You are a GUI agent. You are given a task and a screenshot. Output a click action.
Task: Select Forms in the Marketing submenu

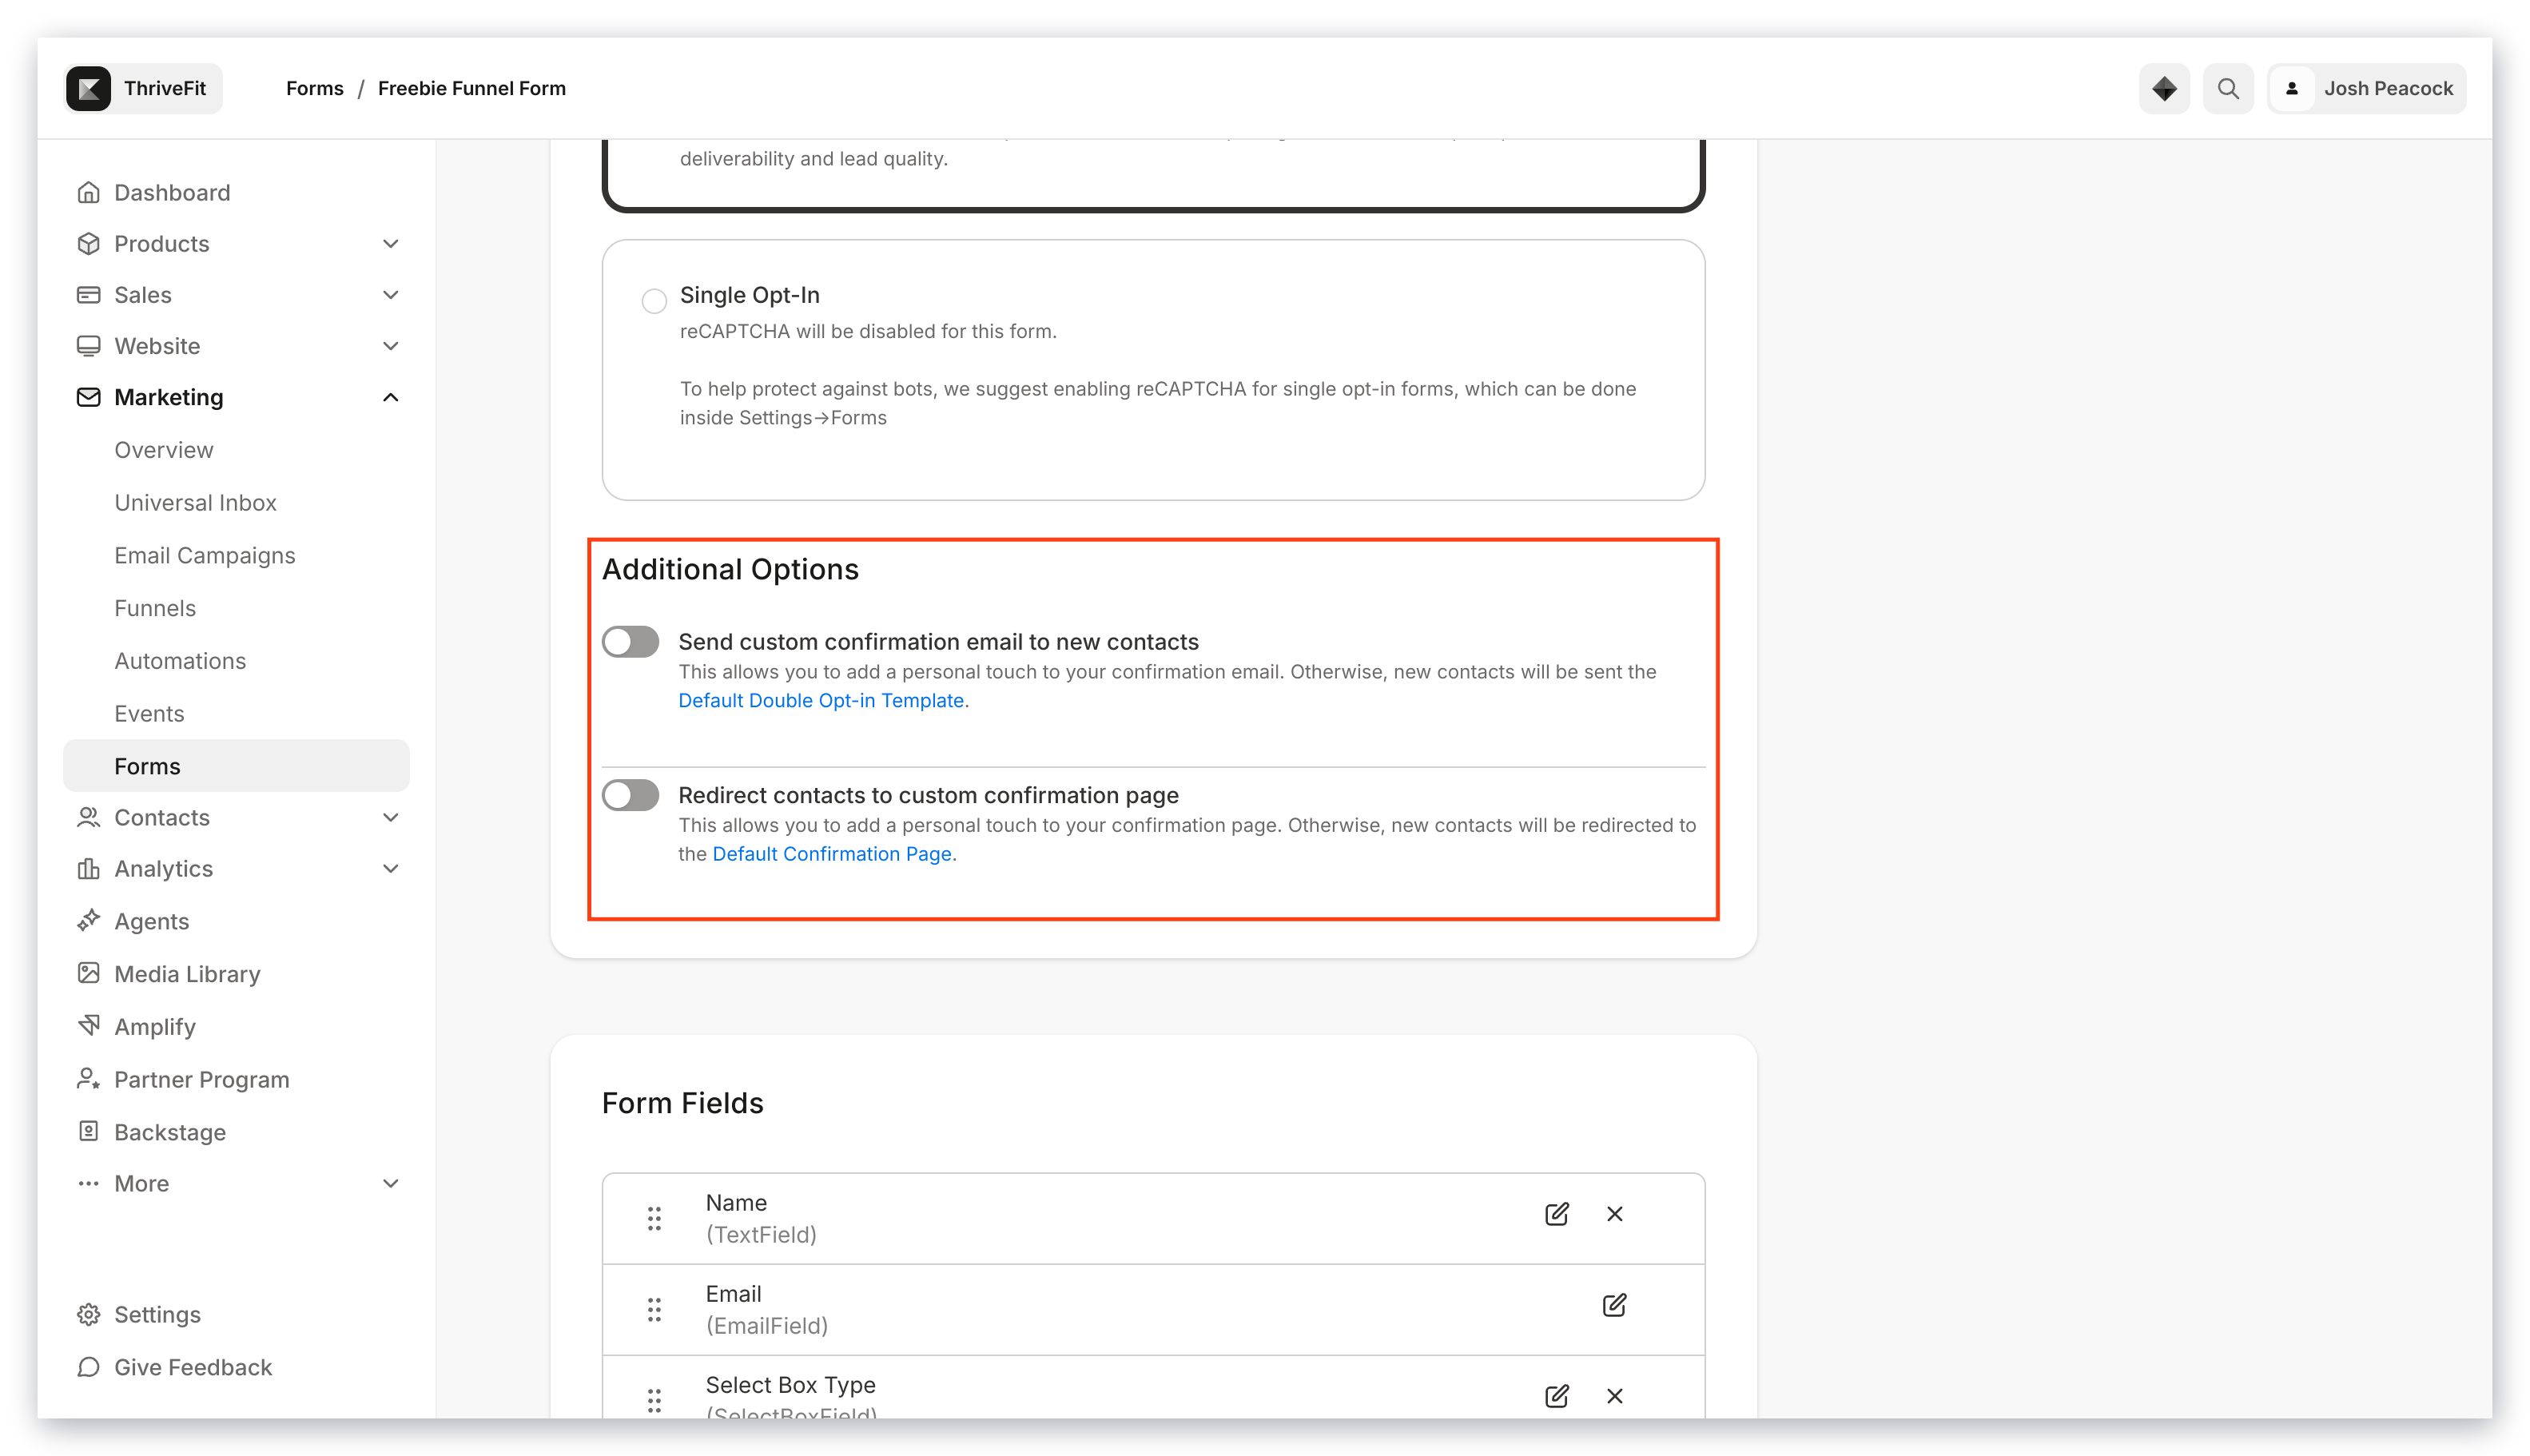pos(236,766)
